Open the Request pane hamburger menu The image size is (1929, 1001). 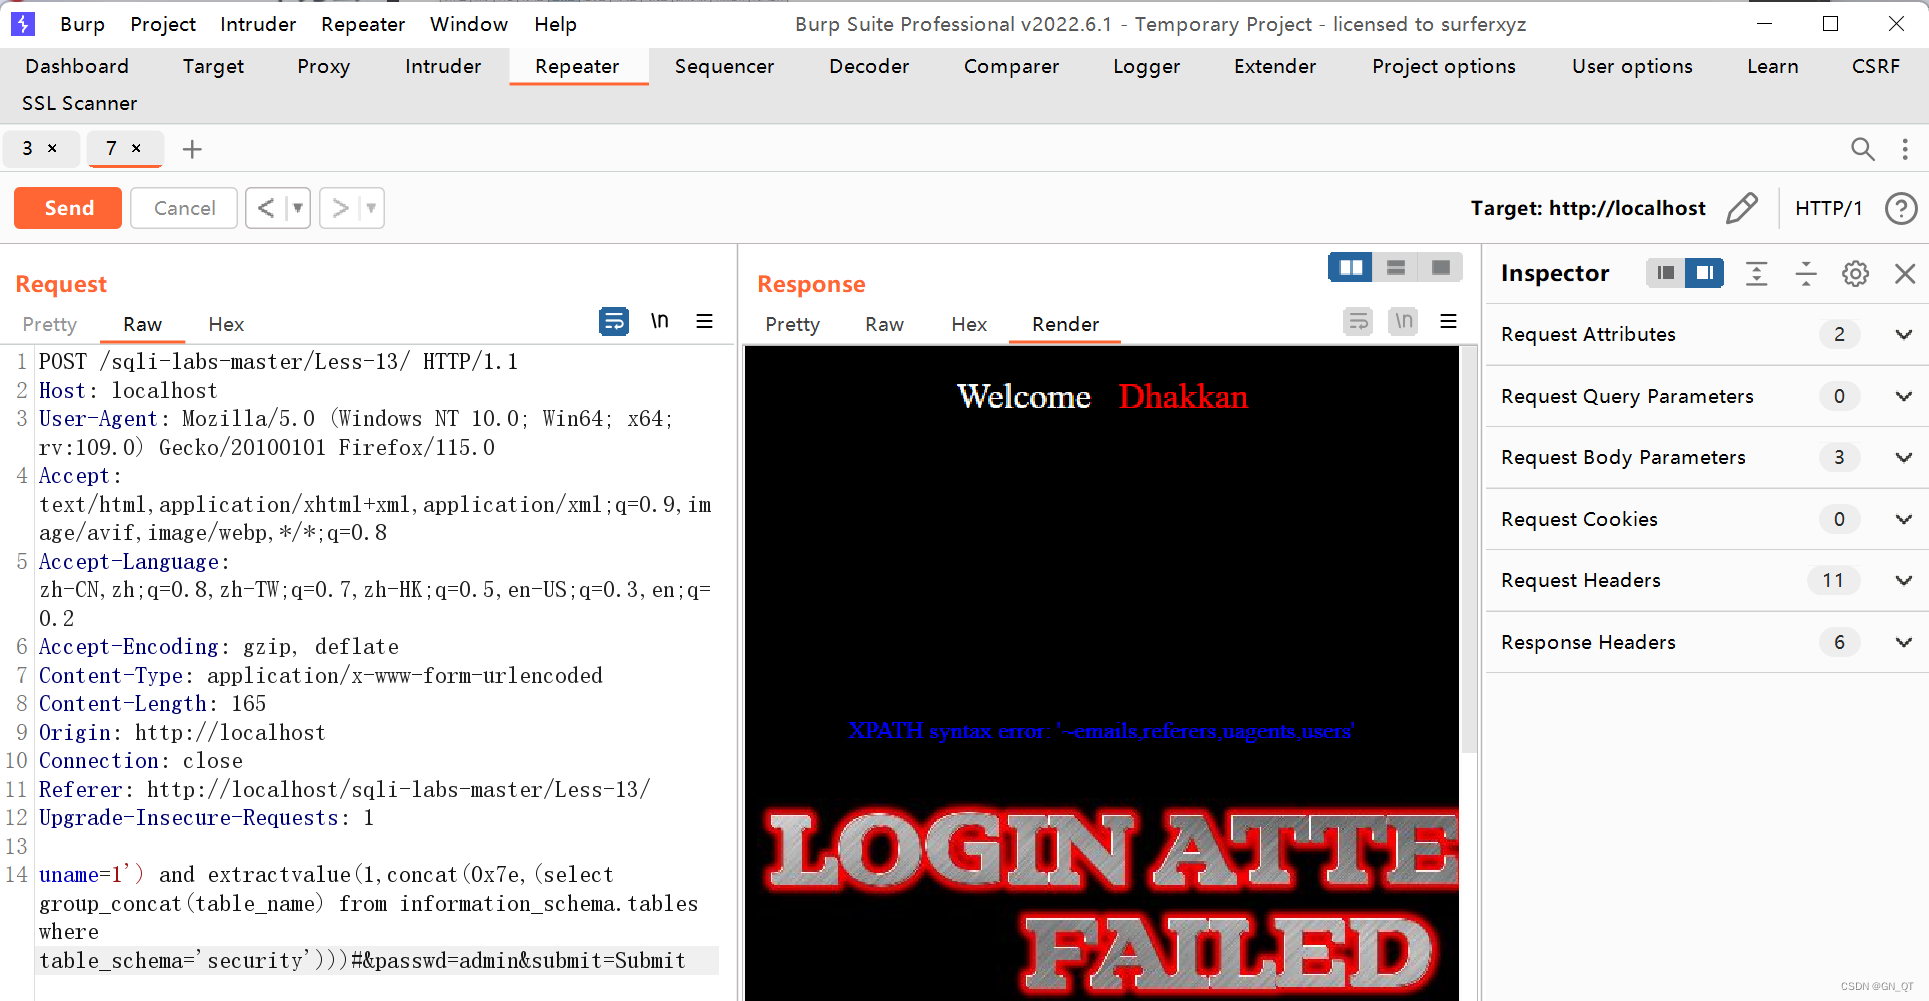point(705,321)
